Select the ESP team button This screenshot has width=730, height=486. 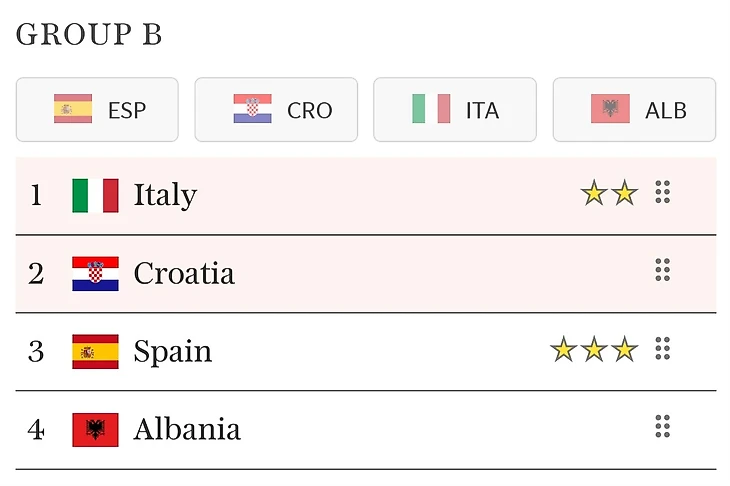97,110
